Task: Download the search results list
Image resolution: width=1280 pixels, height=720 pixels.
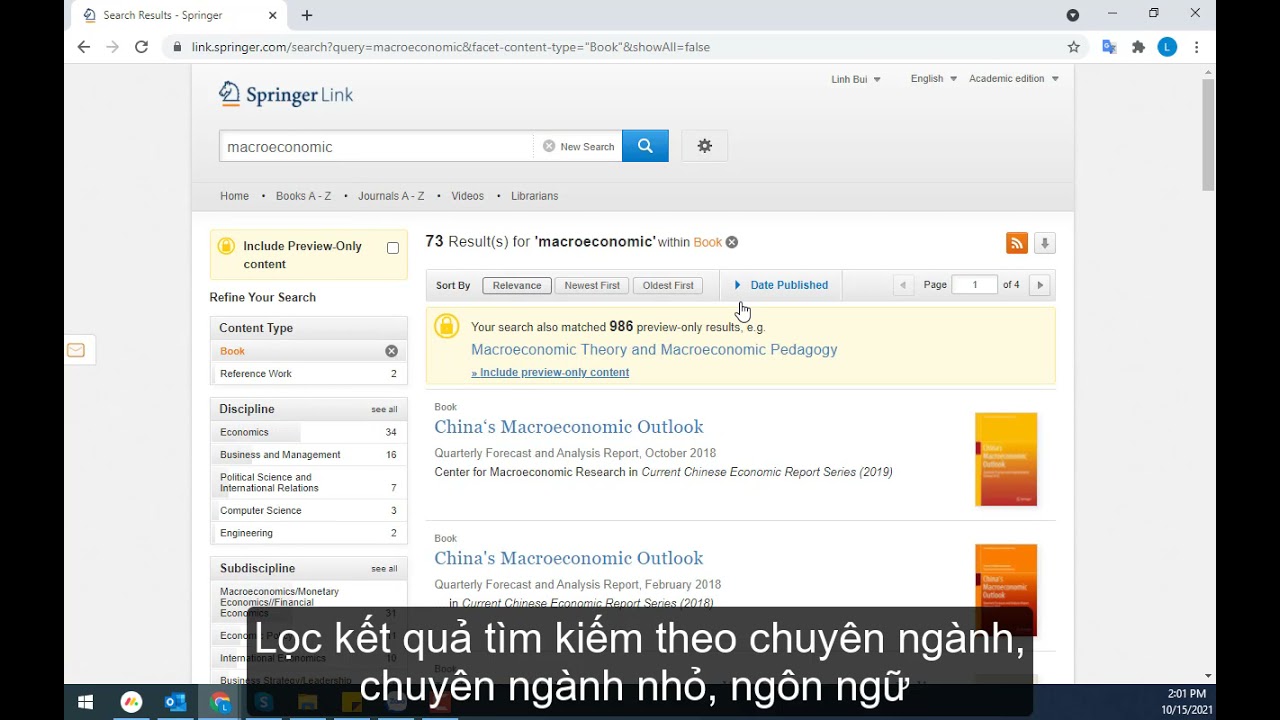Action: click(1044, 243)
